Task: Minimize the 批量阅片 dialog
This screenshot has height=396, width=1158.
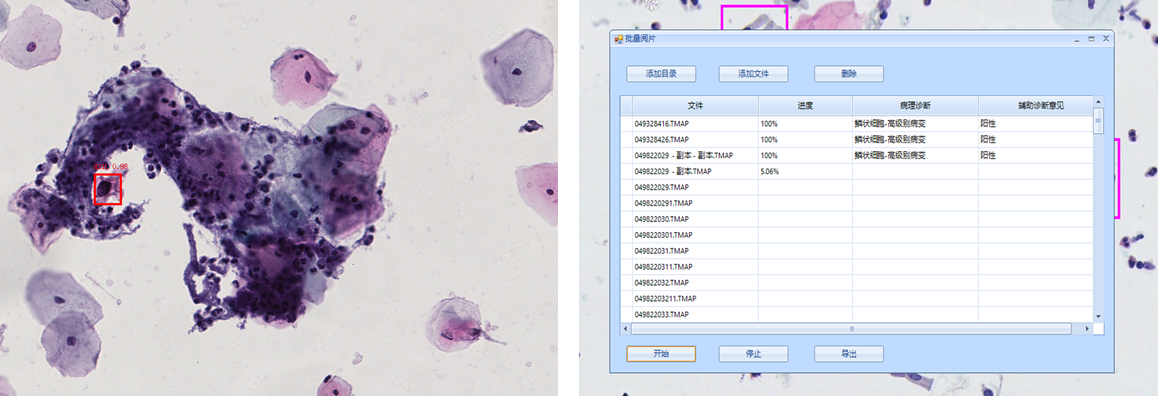Action: coord(1078,38)
